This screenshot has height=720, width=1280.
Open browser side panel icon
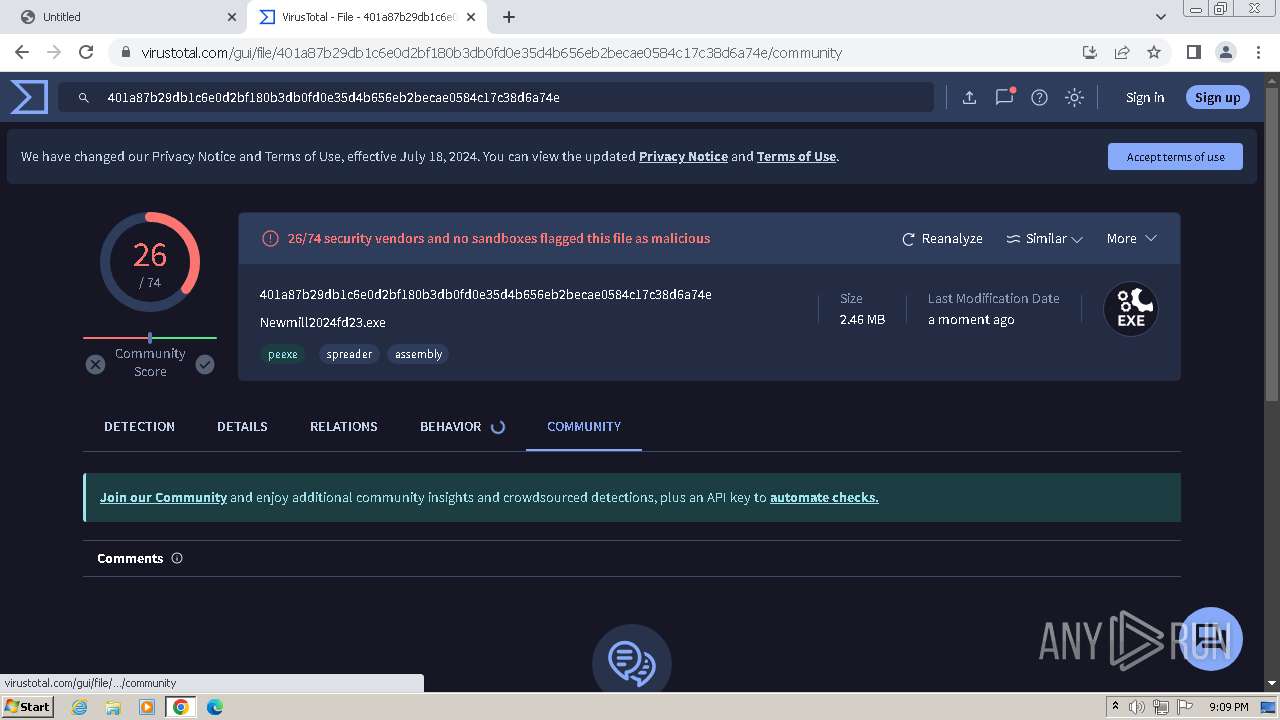point(1193,52)
